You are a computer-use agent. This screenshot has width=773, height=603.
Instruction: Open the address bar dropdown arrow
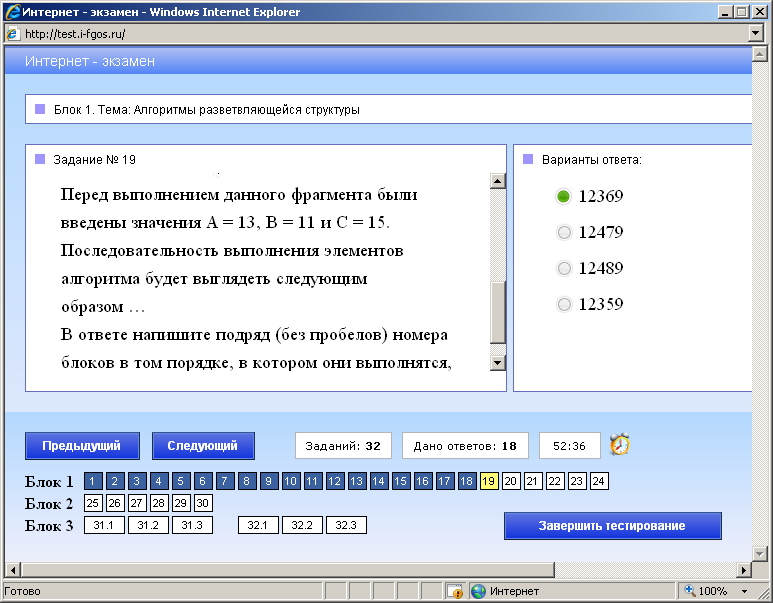coord(755,34)
